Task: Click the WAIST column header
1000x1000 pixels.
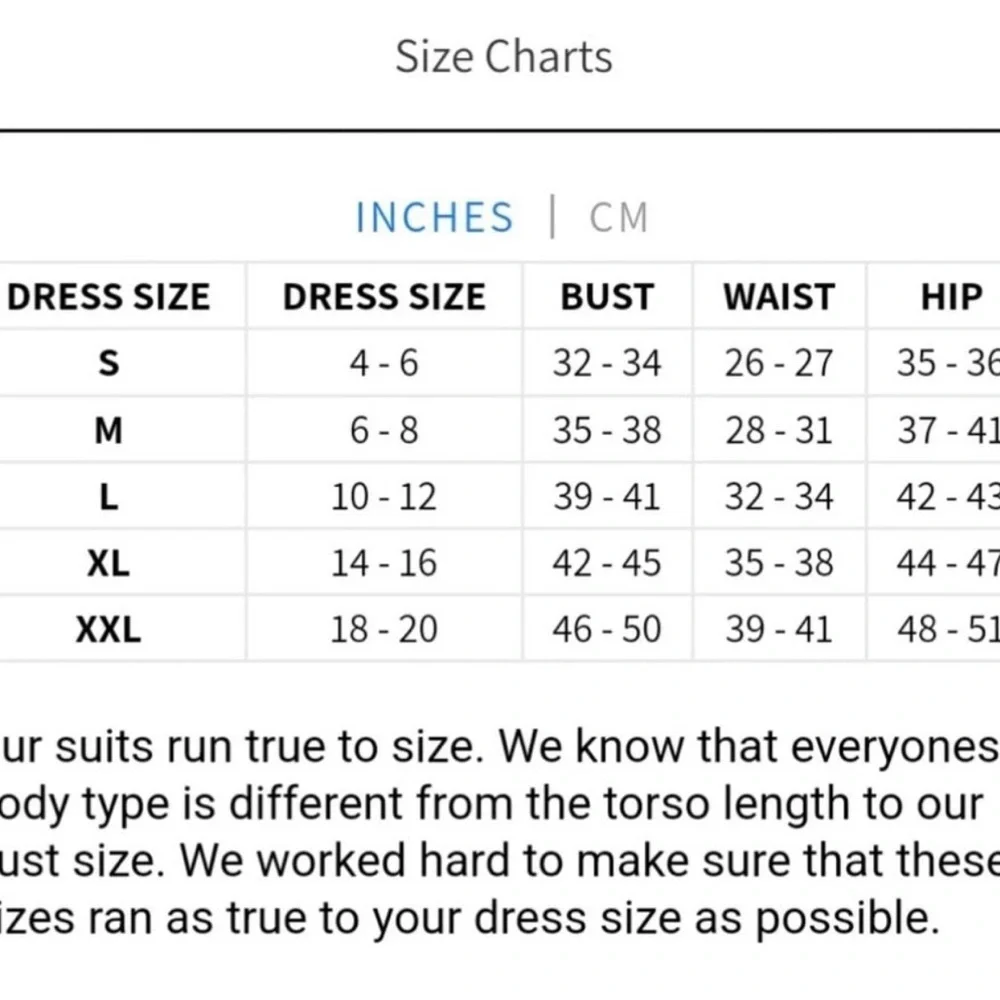Action: (x=779, y=297)
